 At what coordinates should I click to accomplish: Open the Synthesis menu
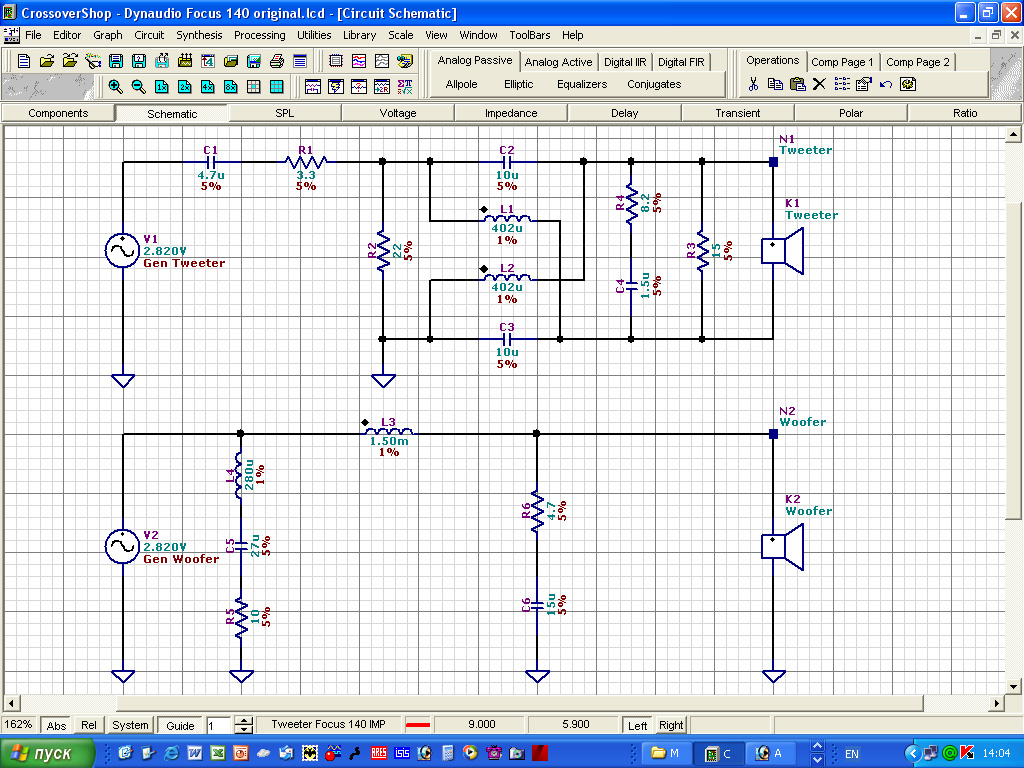199,35
